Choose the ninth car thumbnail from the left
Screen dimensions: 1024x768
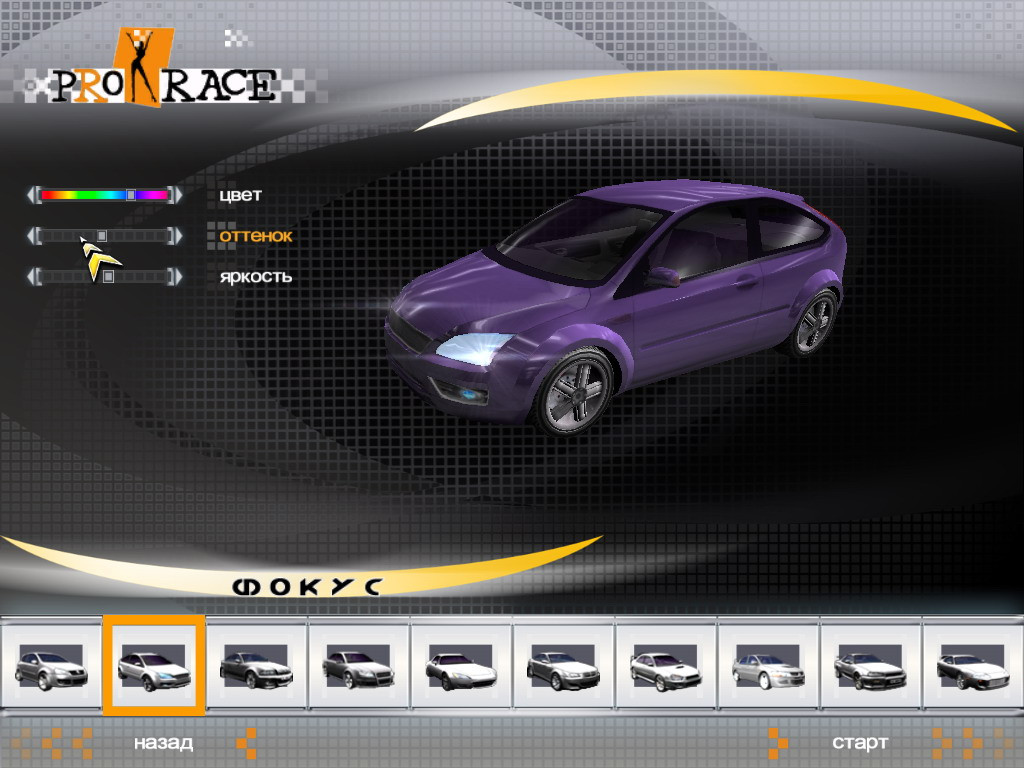[x=870, y=665]
